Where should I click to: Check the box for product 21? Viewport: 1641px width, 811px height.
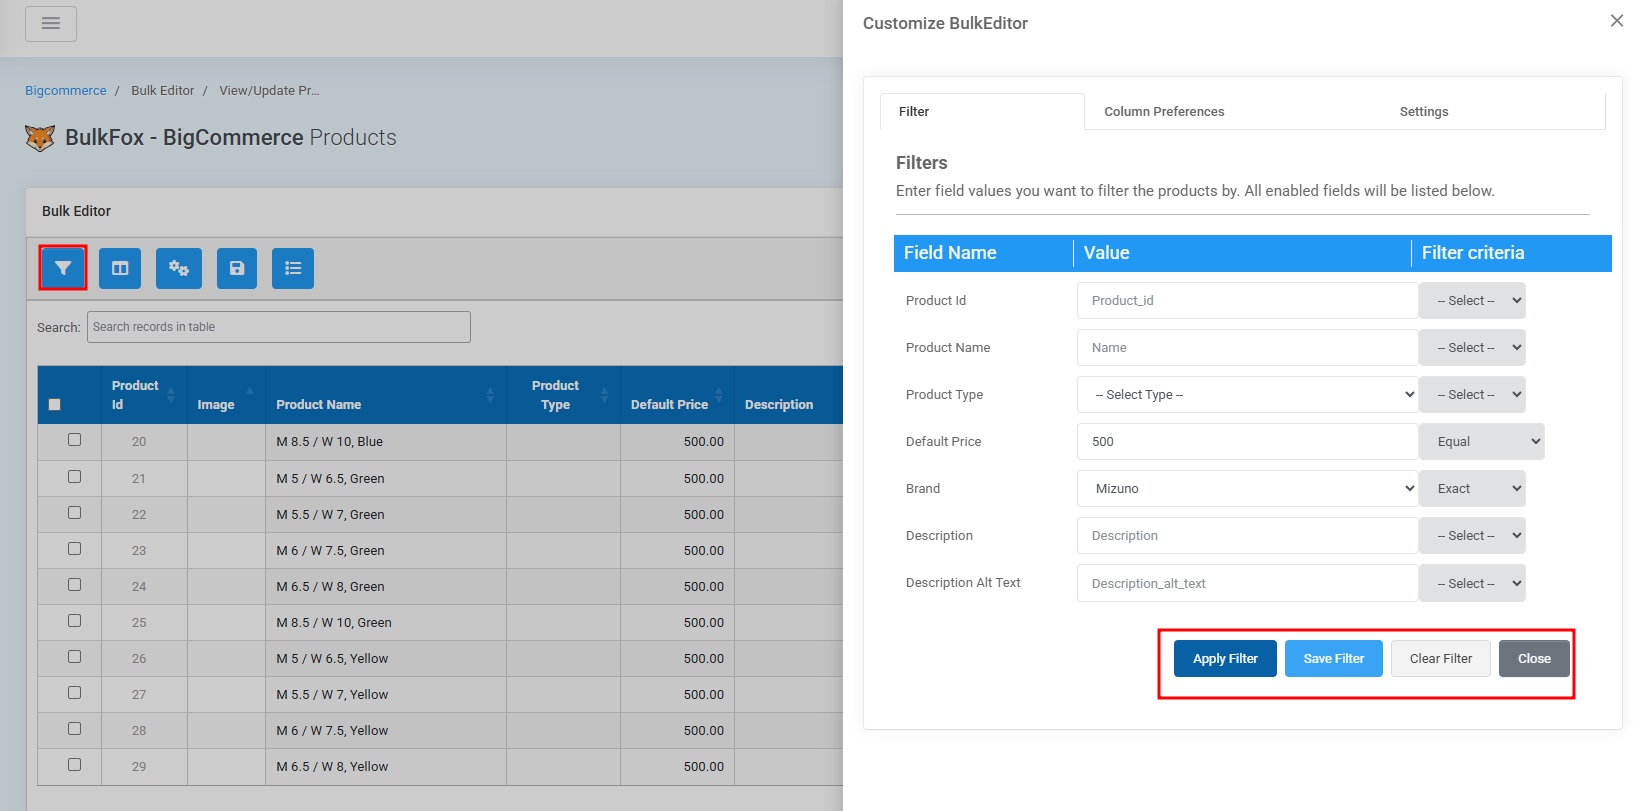[x=74, y=477]
